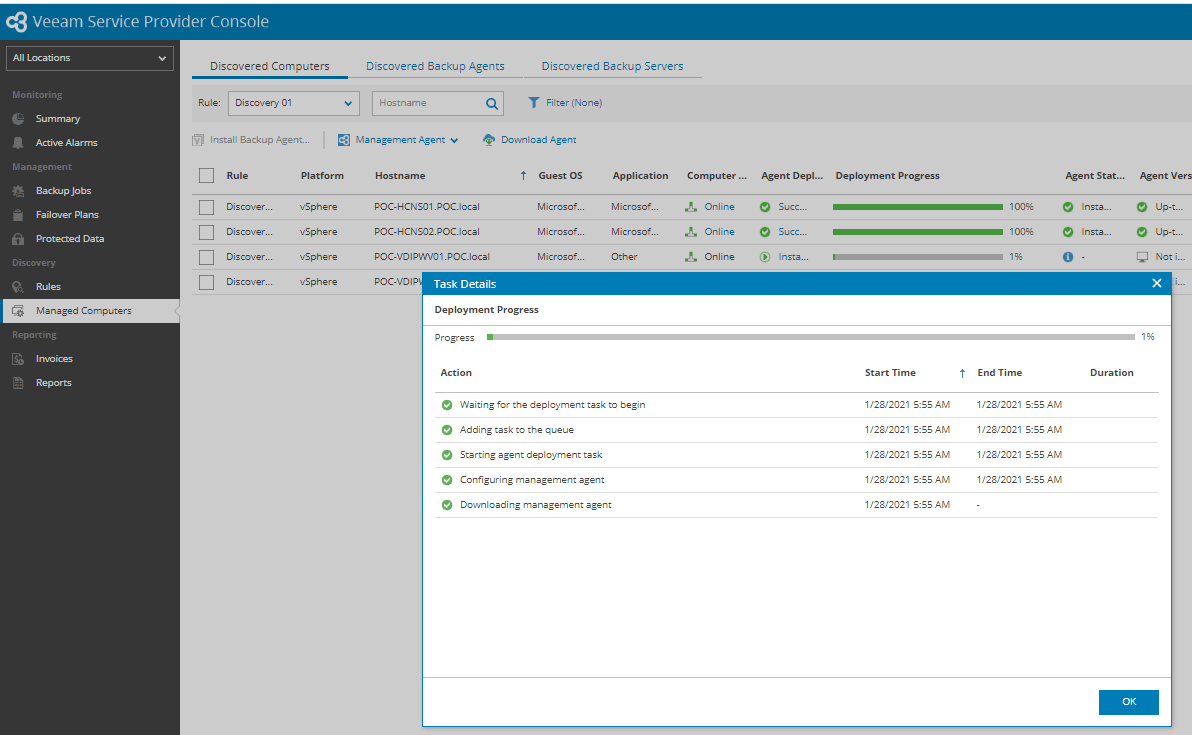Select Waiting for the deployment task row
1192x735 pixels.
(796, 405)
